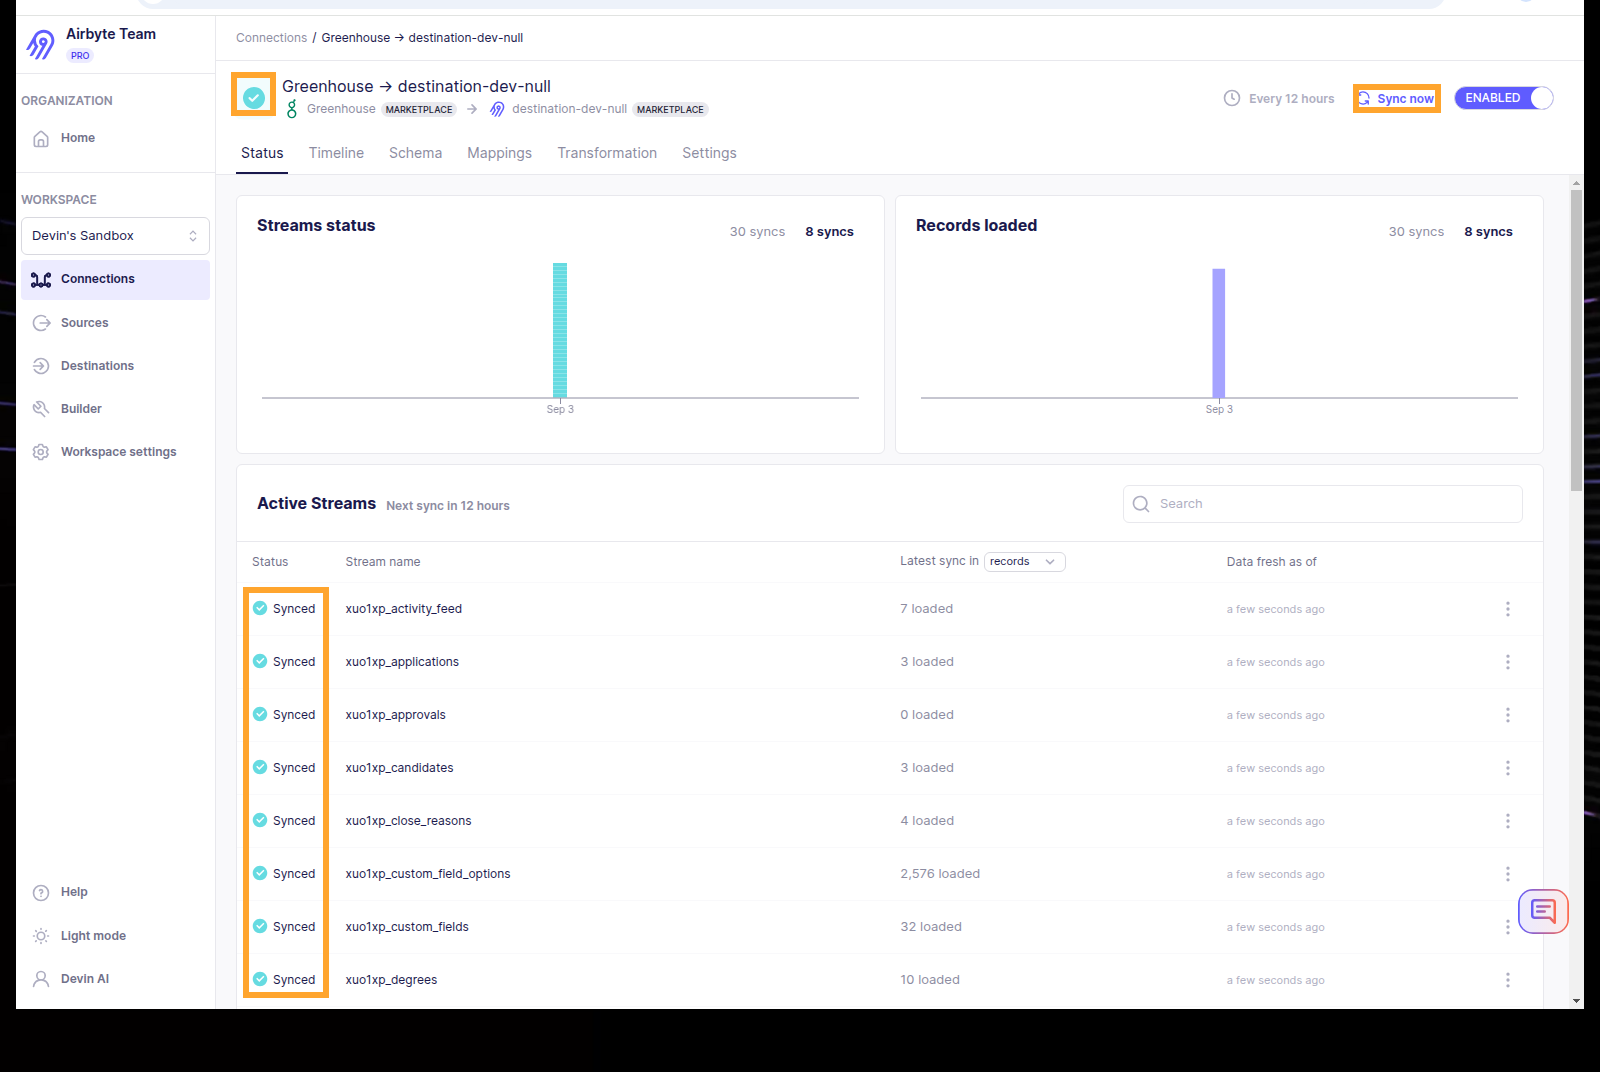1600x1072 pixels.
Task: Click the 2,576 loaded record count
Action: 940,874
